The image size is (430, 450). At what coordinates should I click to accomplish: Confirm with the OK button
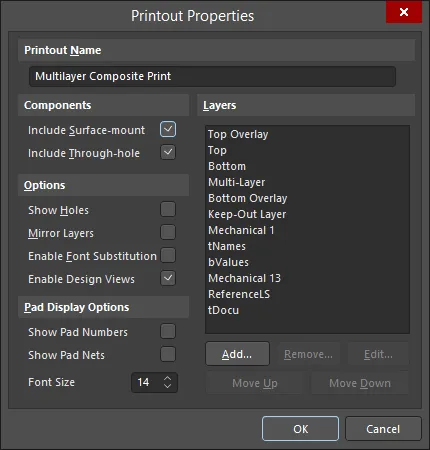(x=300, y=429)
